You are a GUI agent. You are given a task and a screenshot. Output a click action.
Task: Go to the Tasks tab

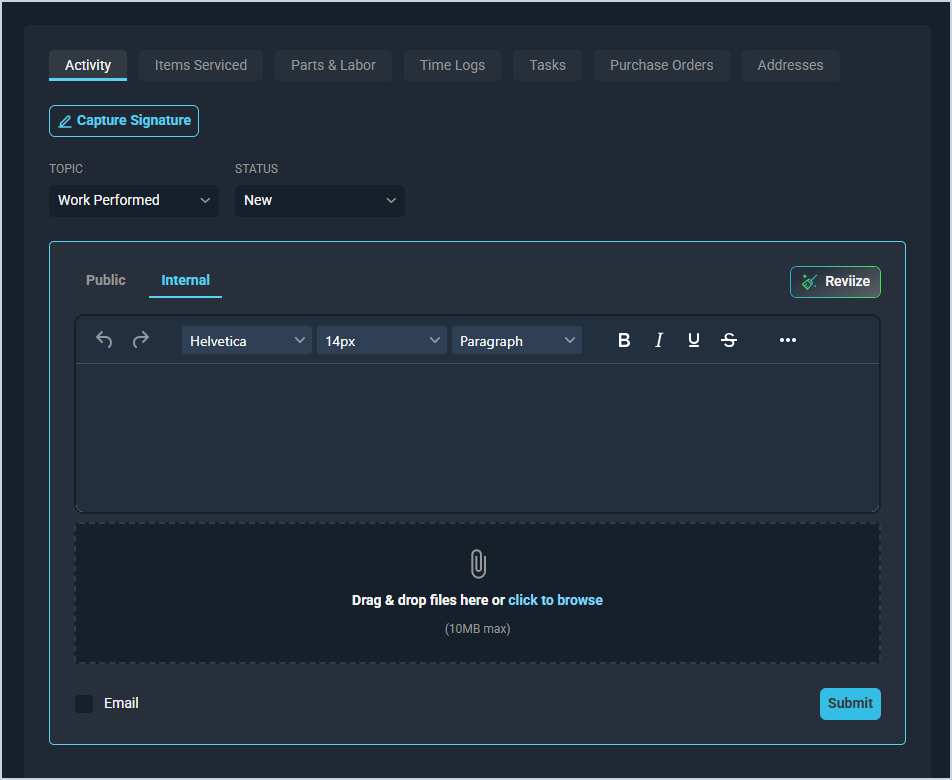[x=548, y=65]
